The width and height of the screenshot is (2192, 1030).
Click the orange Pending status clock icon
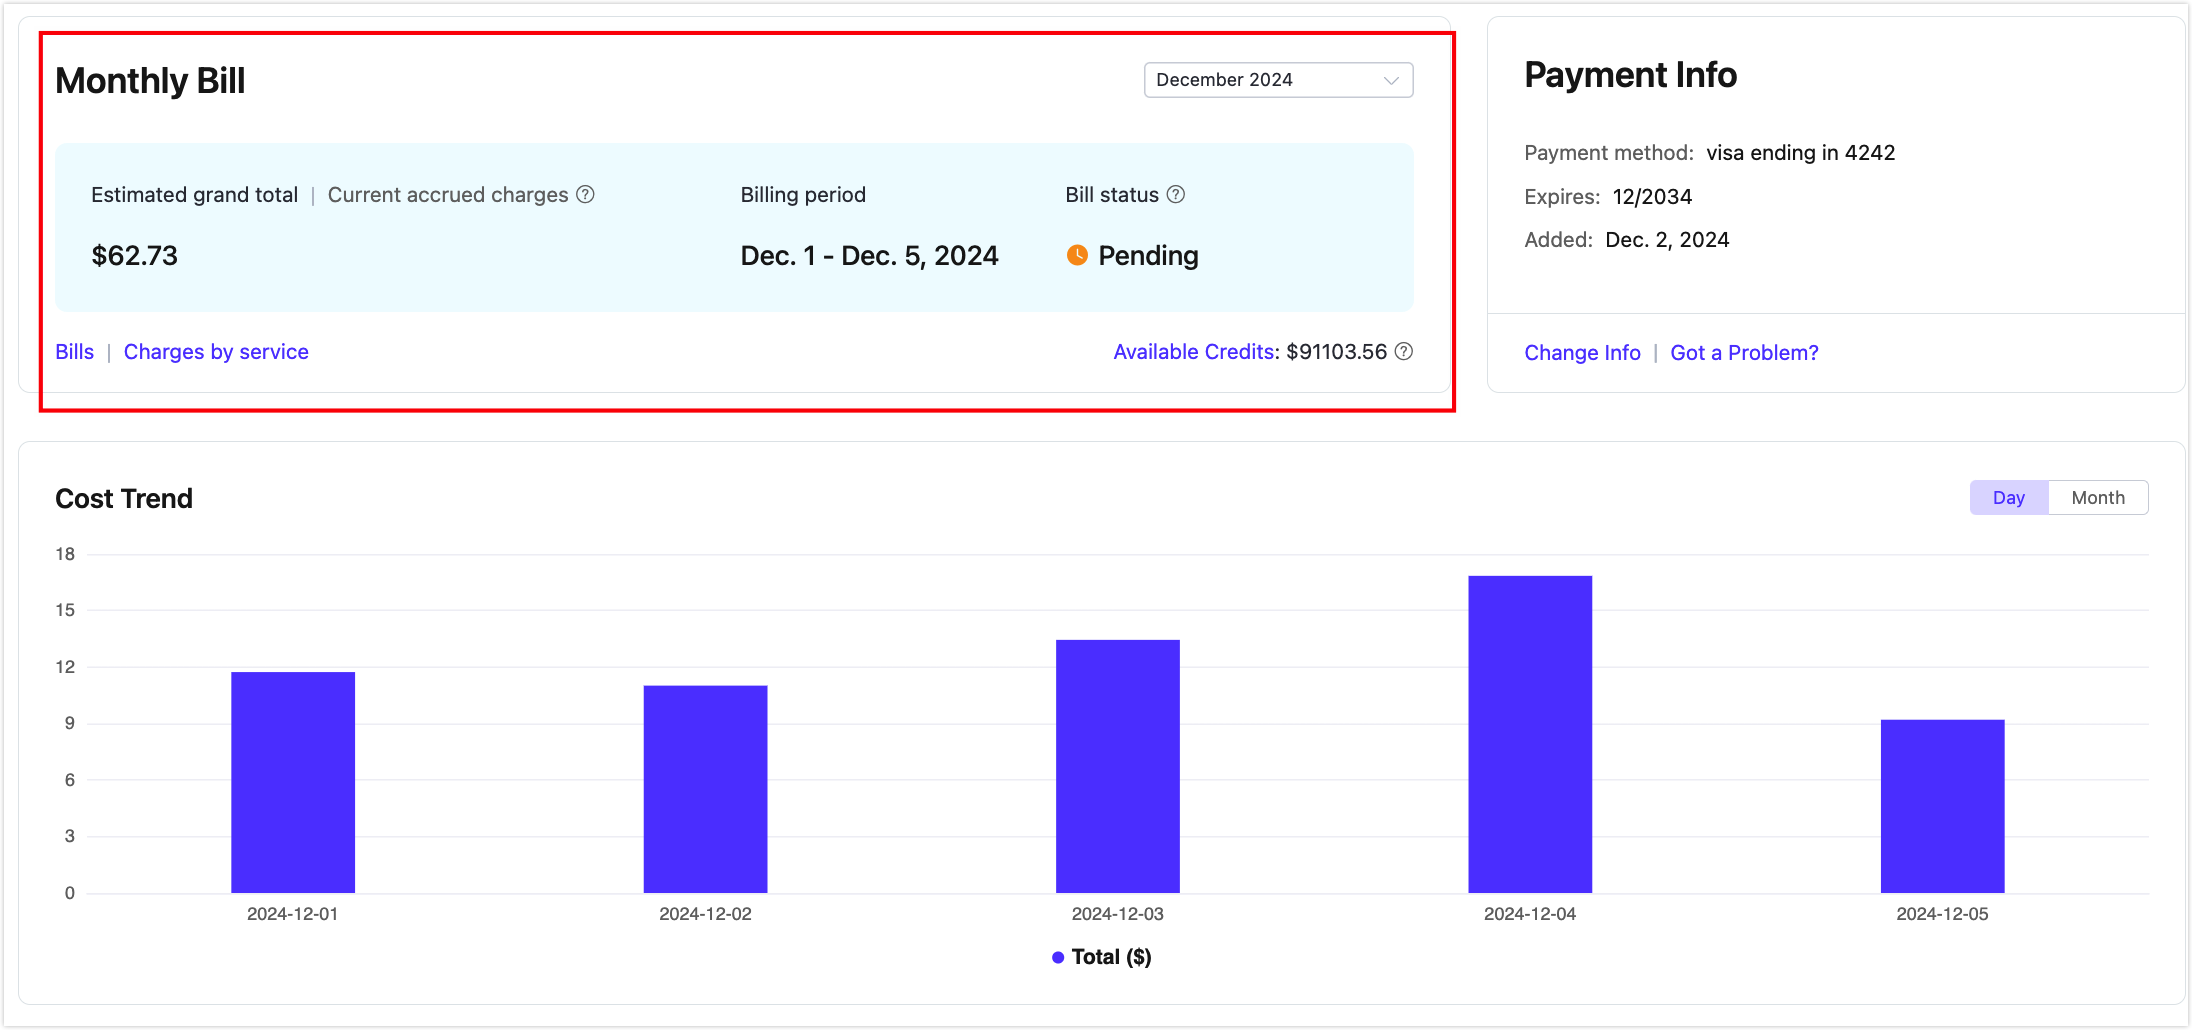[1077, 256]
